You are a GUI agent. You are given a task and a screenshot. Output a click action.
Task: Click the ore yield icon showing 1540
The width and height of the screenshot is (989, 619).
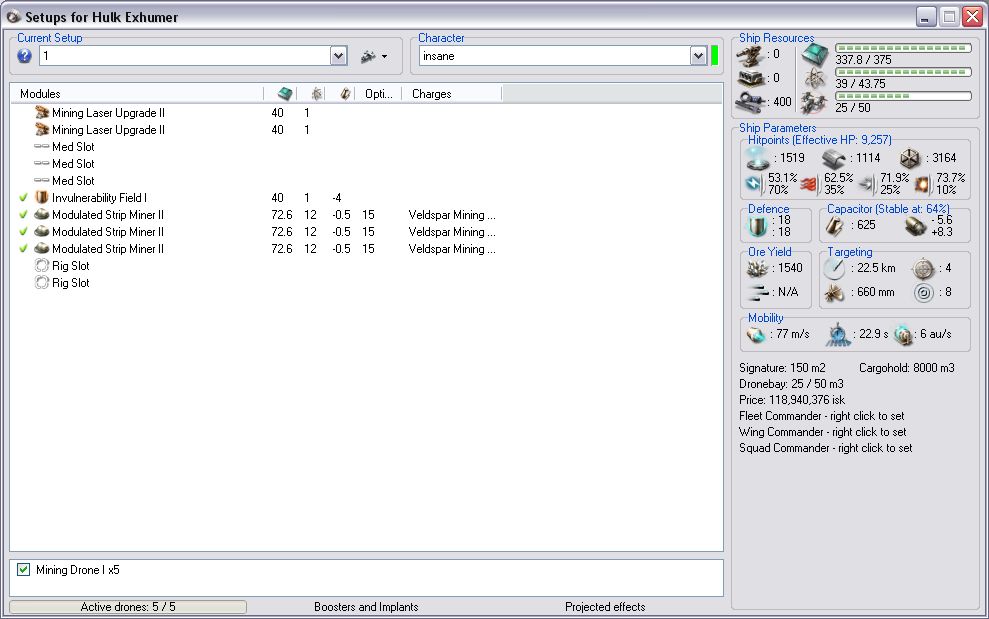point(758,268)
